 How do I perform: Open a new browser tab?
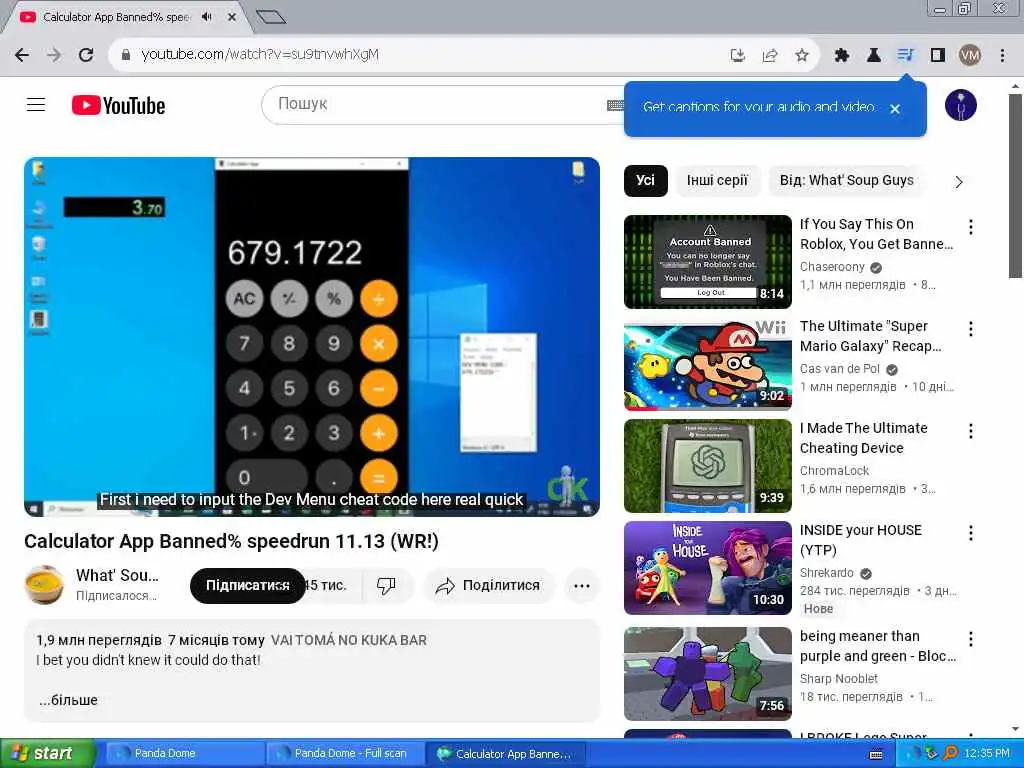pyautogui.click(x=271, y=17)
